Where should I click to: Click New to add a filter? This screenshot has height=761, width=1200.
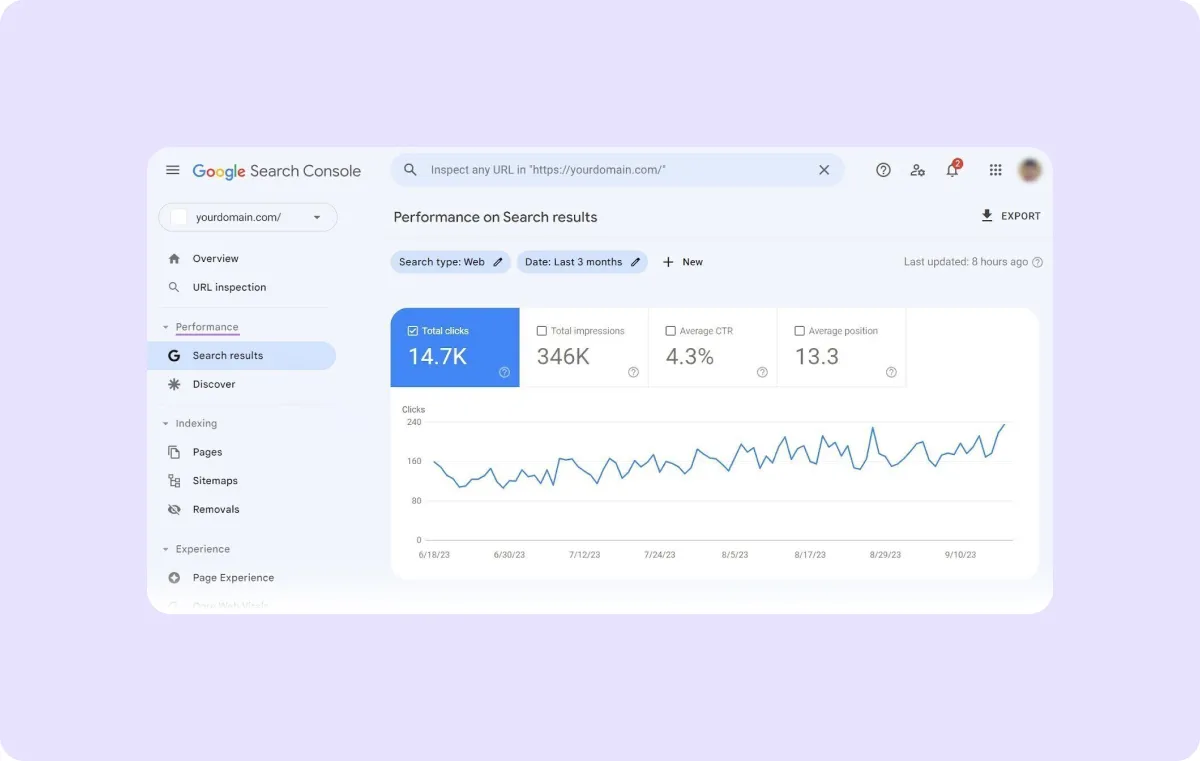(692, 262)
